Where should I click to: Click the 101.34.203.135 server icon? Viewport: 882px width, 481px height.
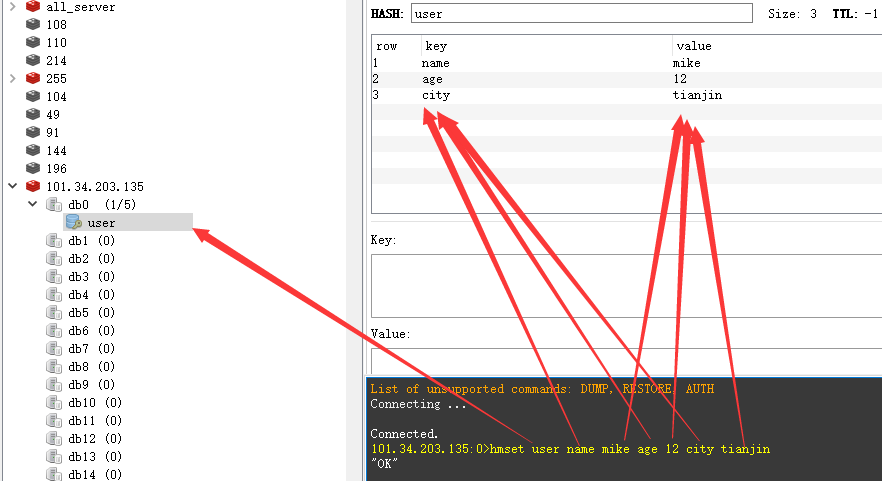point(33,186)
